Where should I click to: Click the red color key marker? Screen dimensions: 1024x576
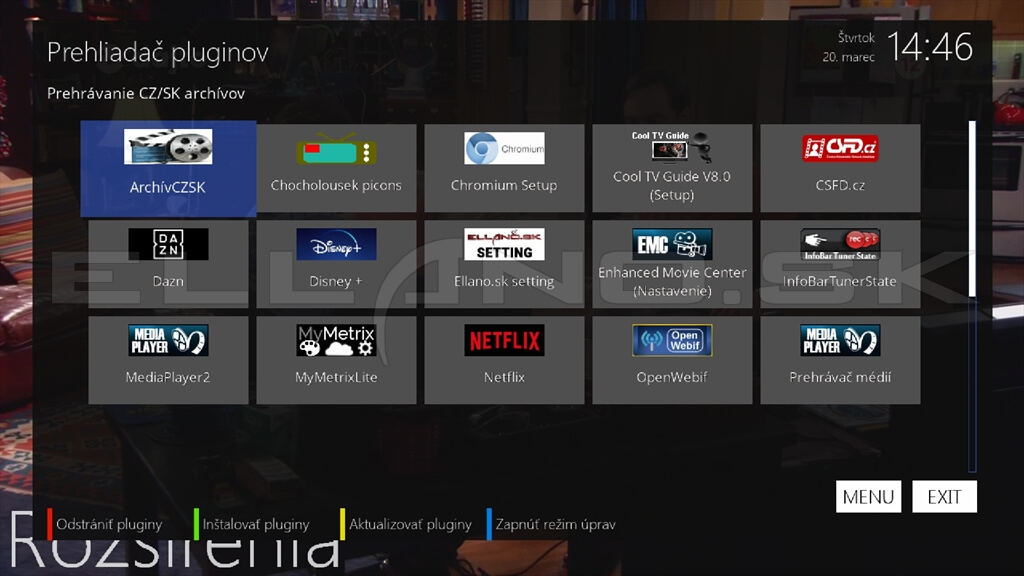(x=49, y=524)
